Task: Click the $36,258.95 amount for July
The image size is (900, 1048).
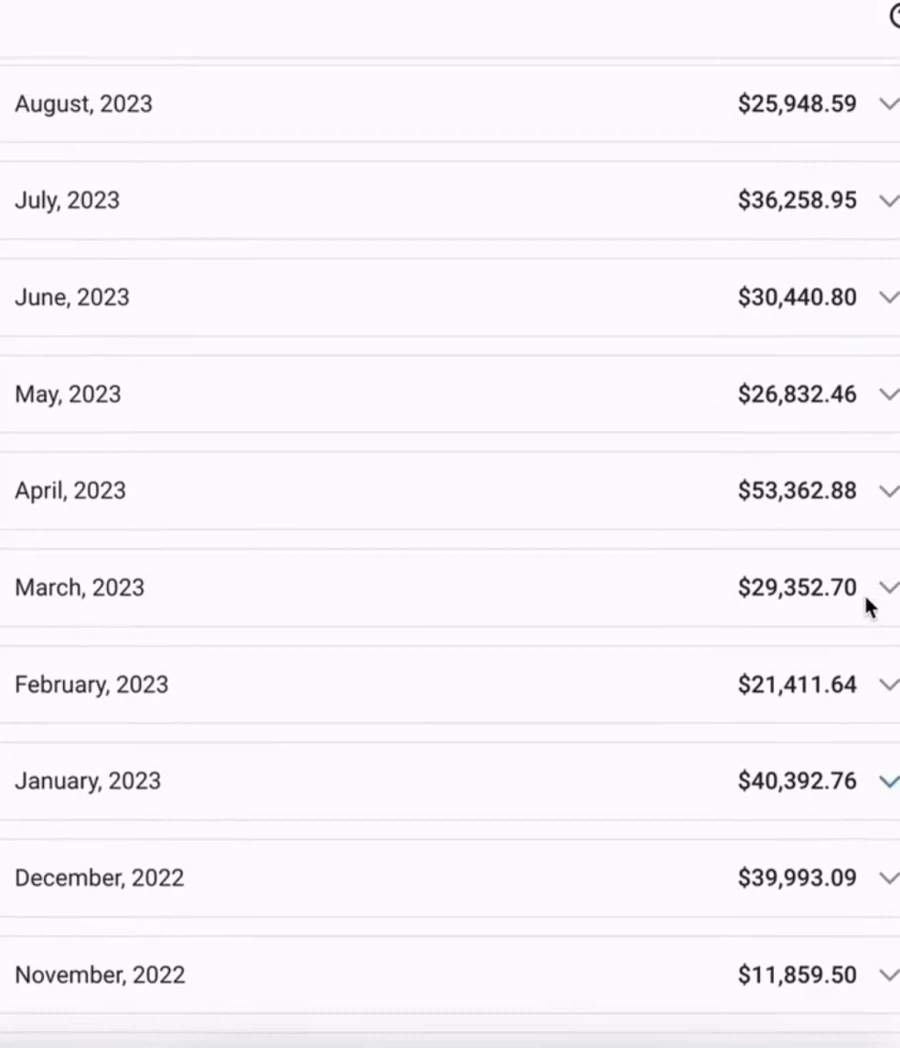Action: [797, 200]
